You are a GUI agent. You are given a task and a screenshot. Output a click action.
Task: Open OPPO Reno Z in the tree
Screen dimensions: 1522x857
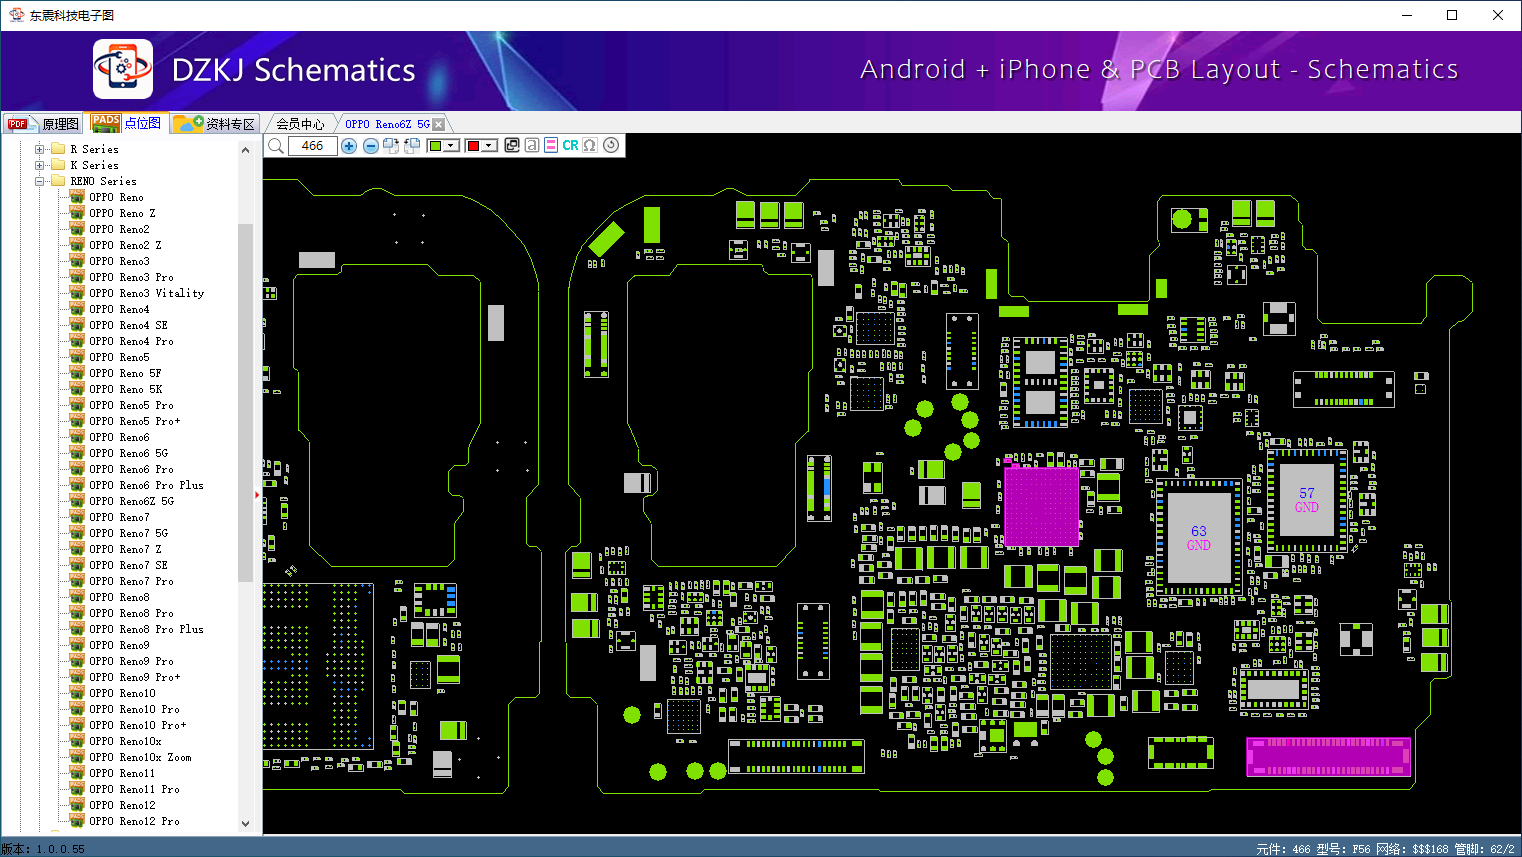pos(122,213)
